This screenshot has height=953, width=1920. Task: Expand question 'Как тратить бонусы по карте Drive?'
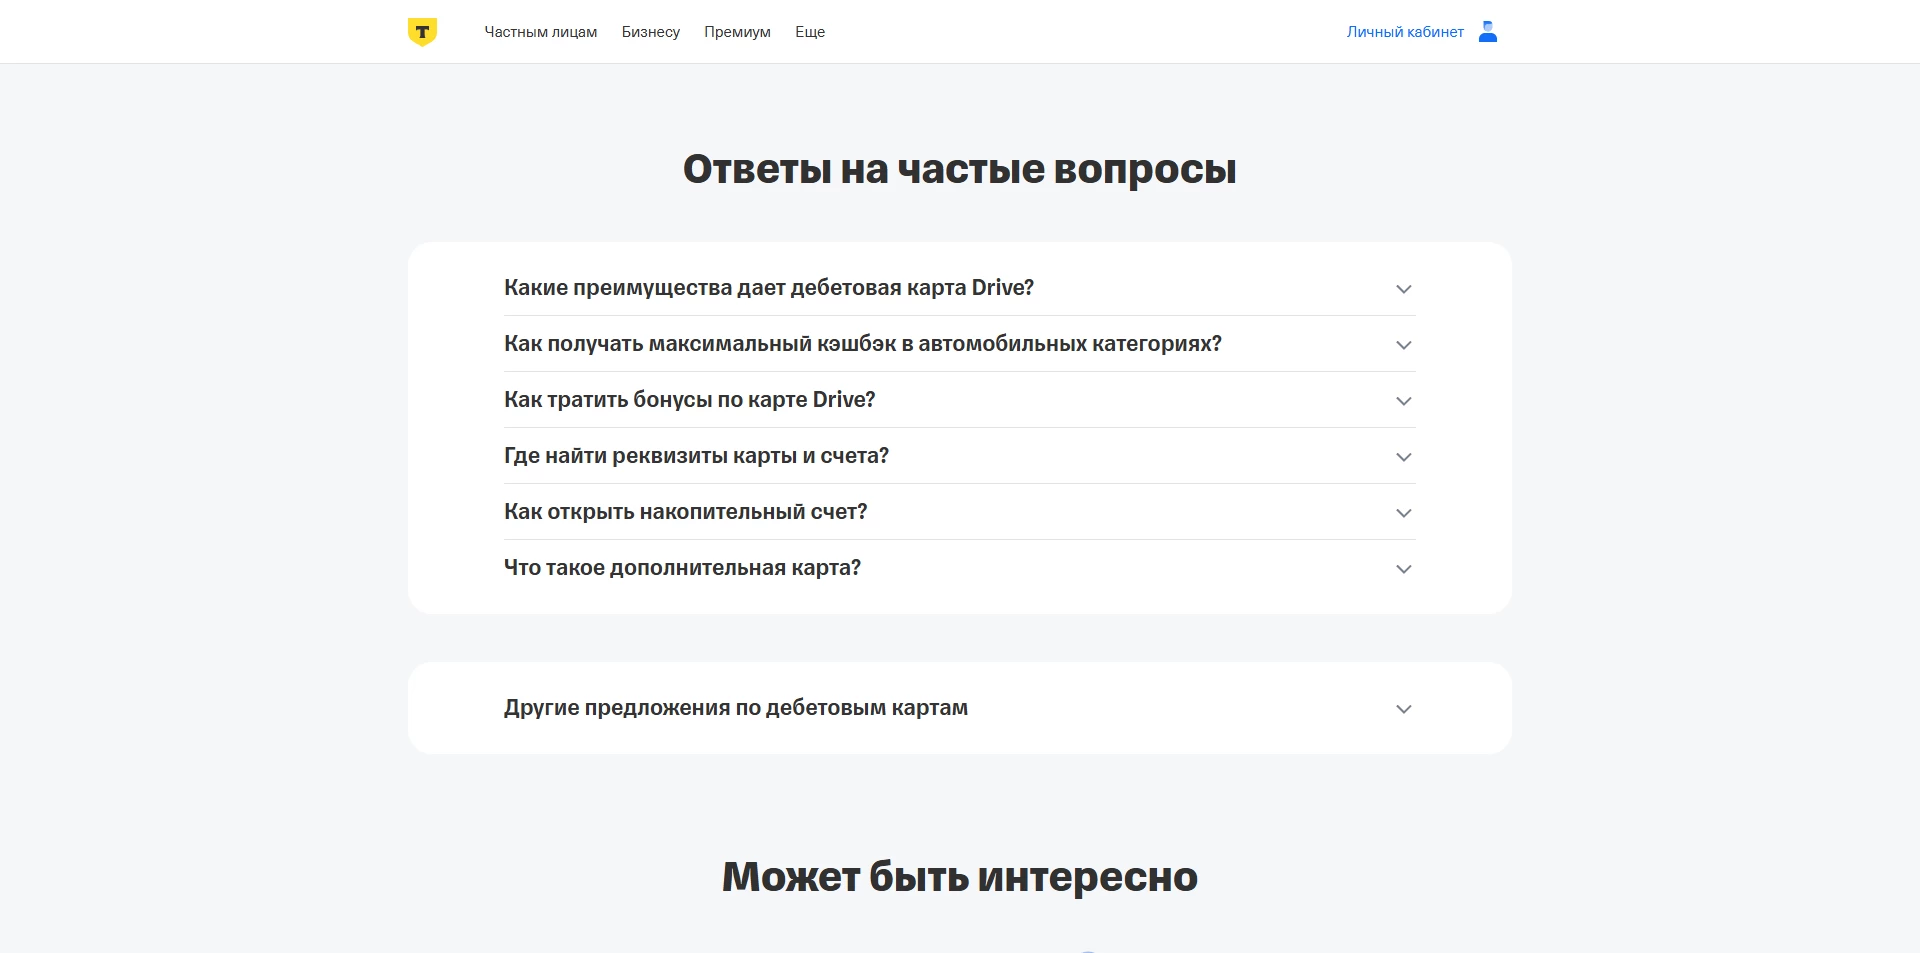688,399
